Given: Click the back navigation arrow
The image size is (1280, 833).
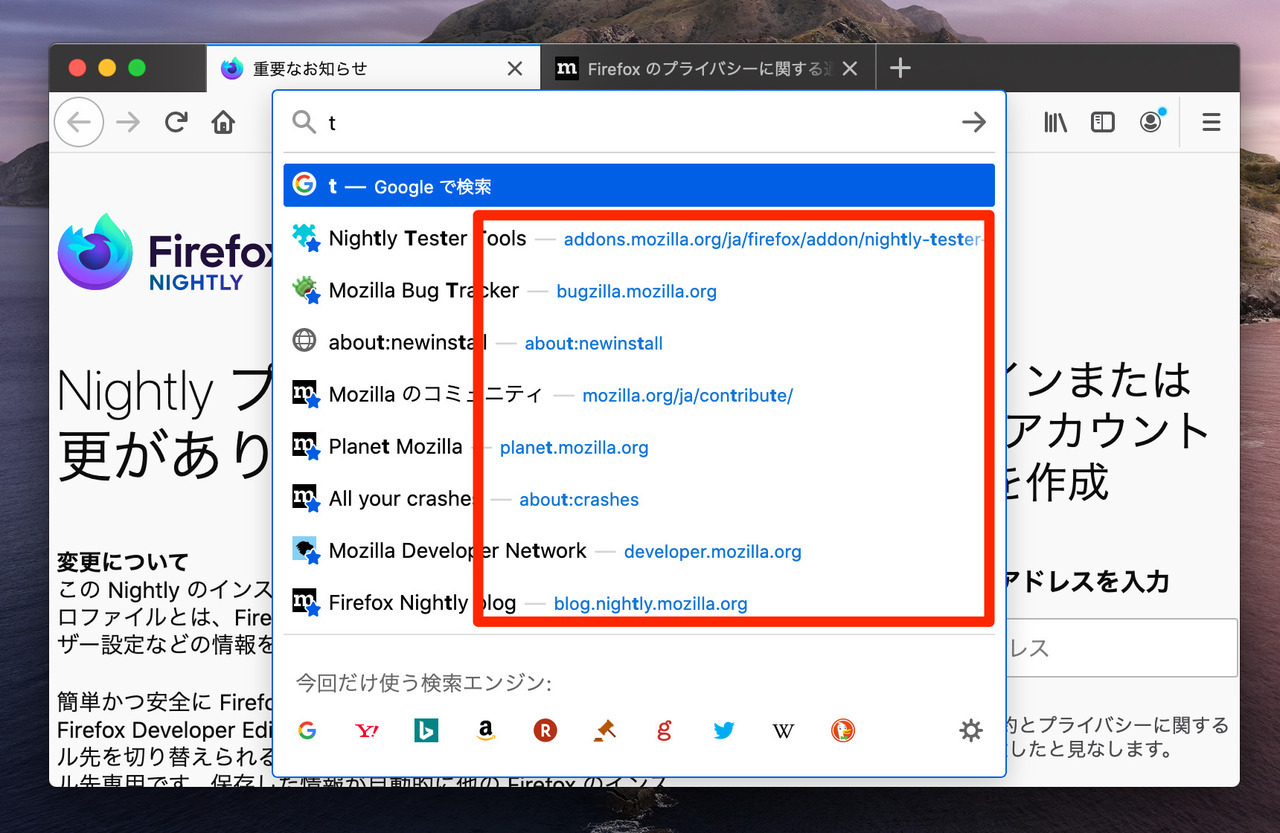Looking at the screenshot, I should click(x=79, y=122).
